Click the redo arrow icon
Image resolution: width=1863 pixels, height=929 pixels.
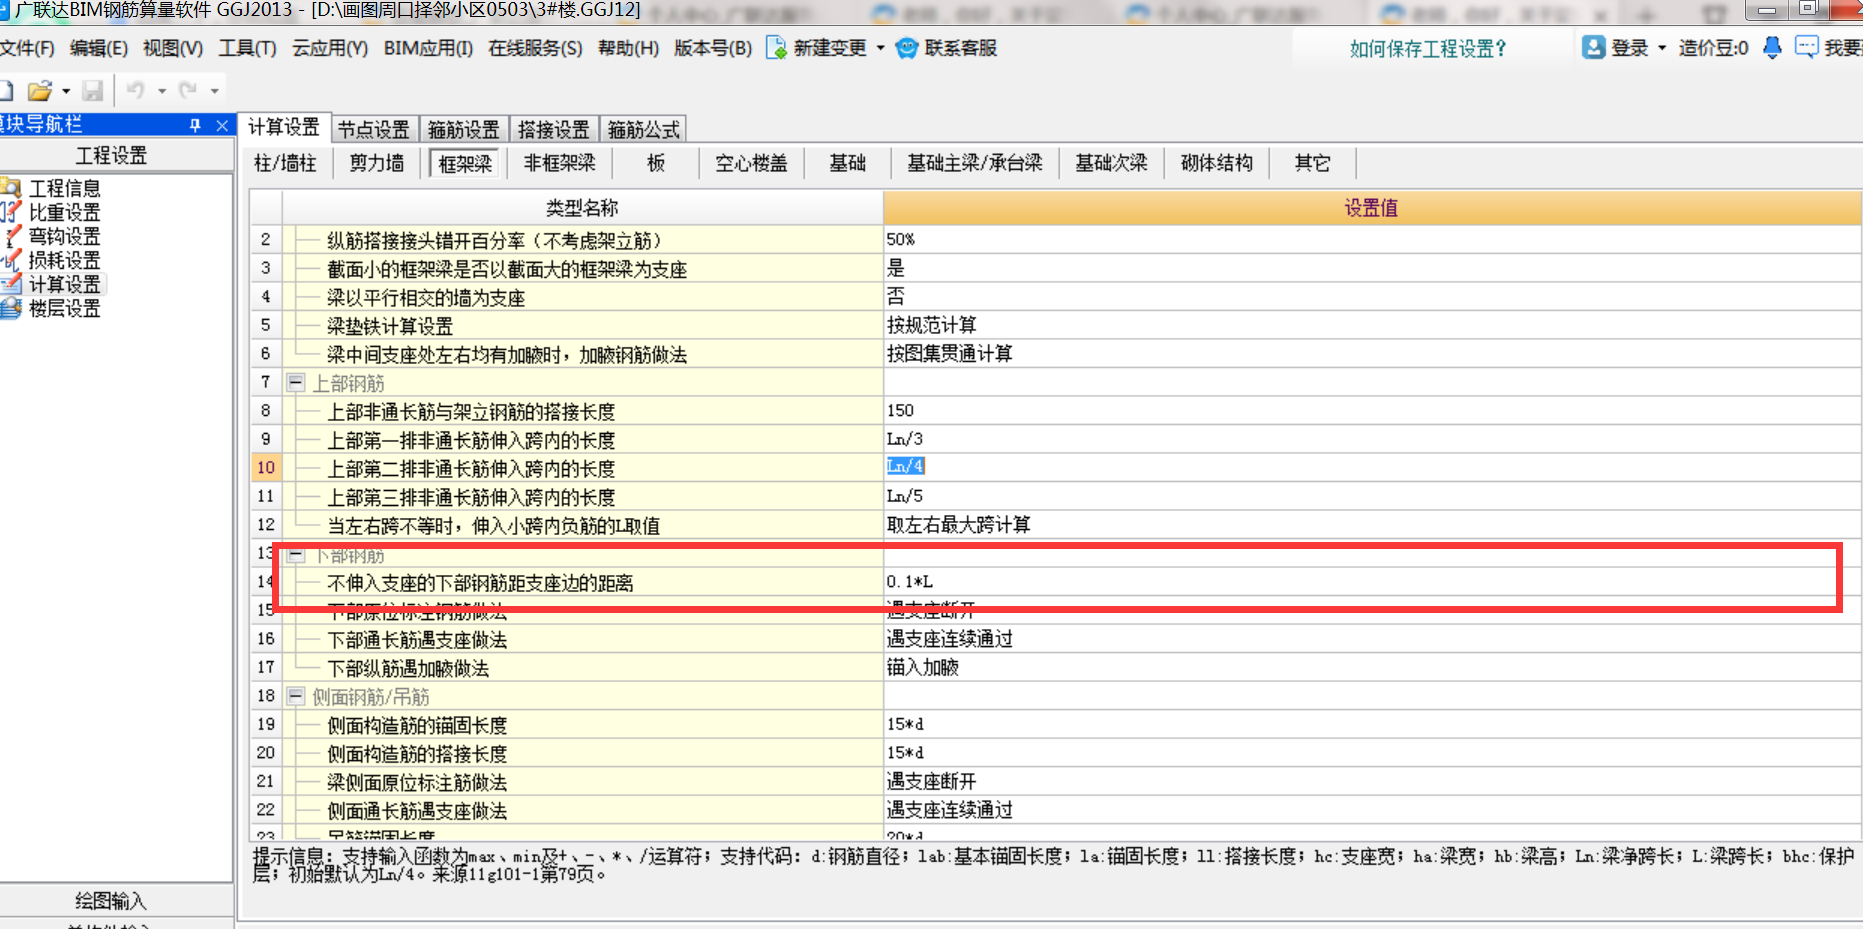188,90
